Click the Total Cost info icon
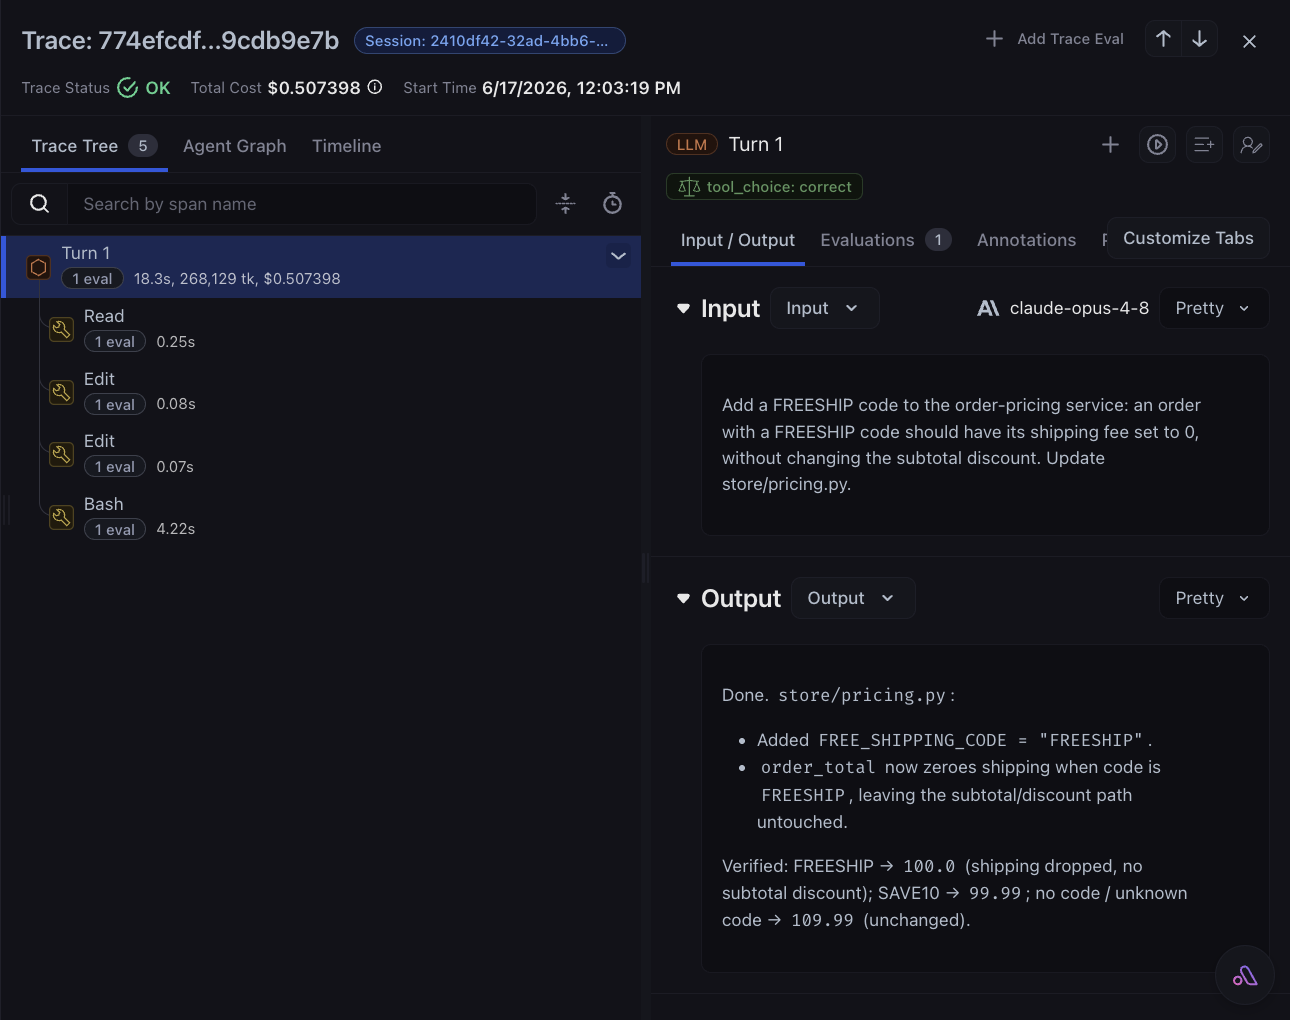Image resolution: width=1290 pixels, height=1020 pixels. pyautogui.click(x=375, y=87)
